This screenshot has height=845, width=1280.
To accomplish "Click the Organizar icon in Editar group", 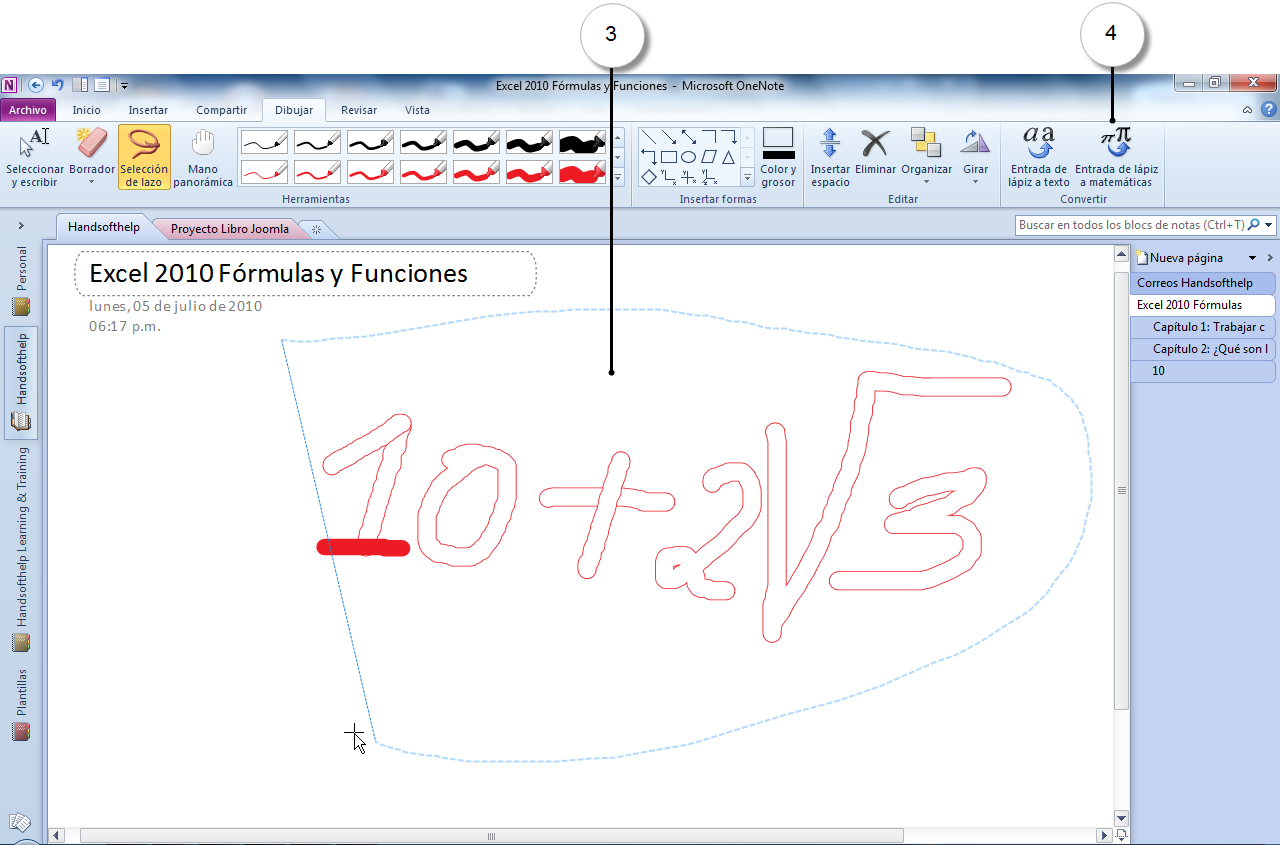I will point(926,145).
